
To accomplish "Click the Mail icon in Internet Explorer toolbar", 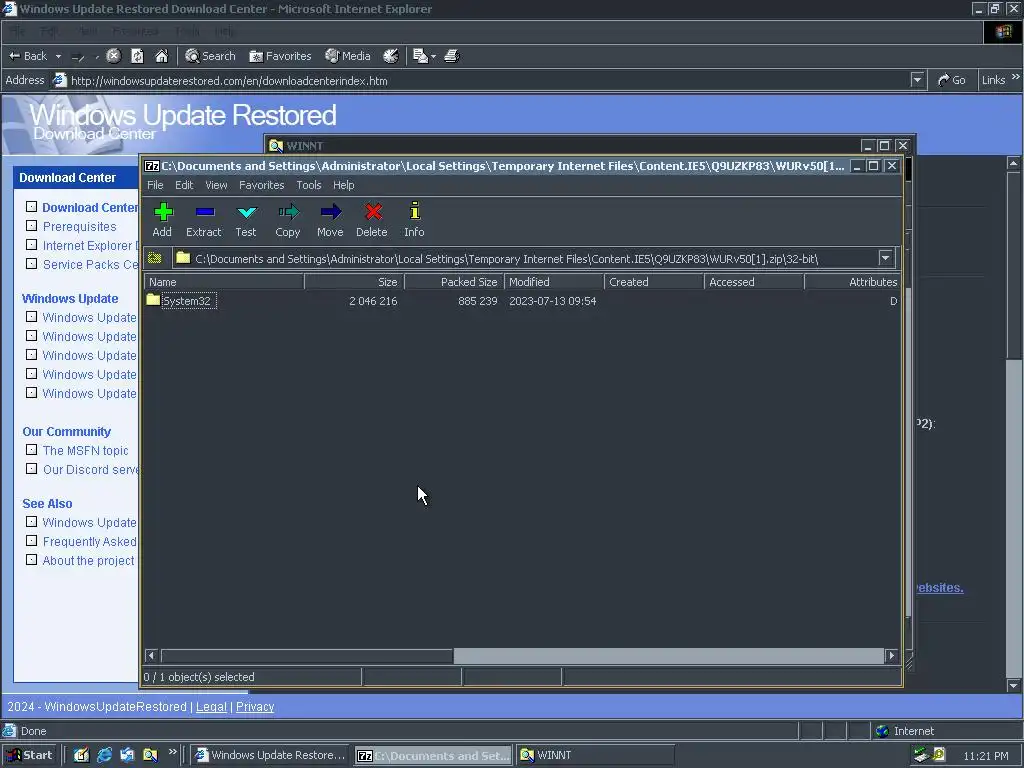I will [420, 56].
